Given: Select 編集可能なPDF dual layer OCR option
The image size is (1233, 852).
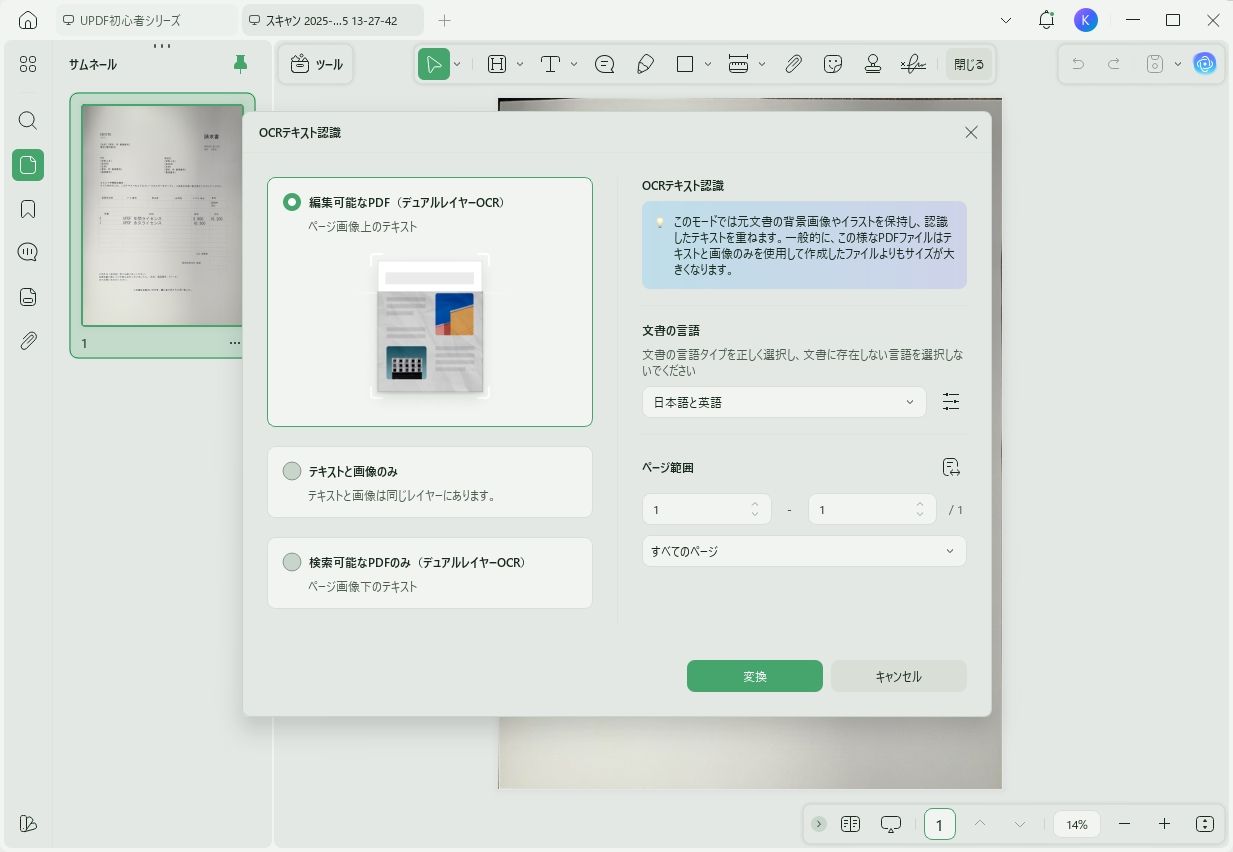Looking at the screenshot, I should pyautogui.click(x=430, y=302).
